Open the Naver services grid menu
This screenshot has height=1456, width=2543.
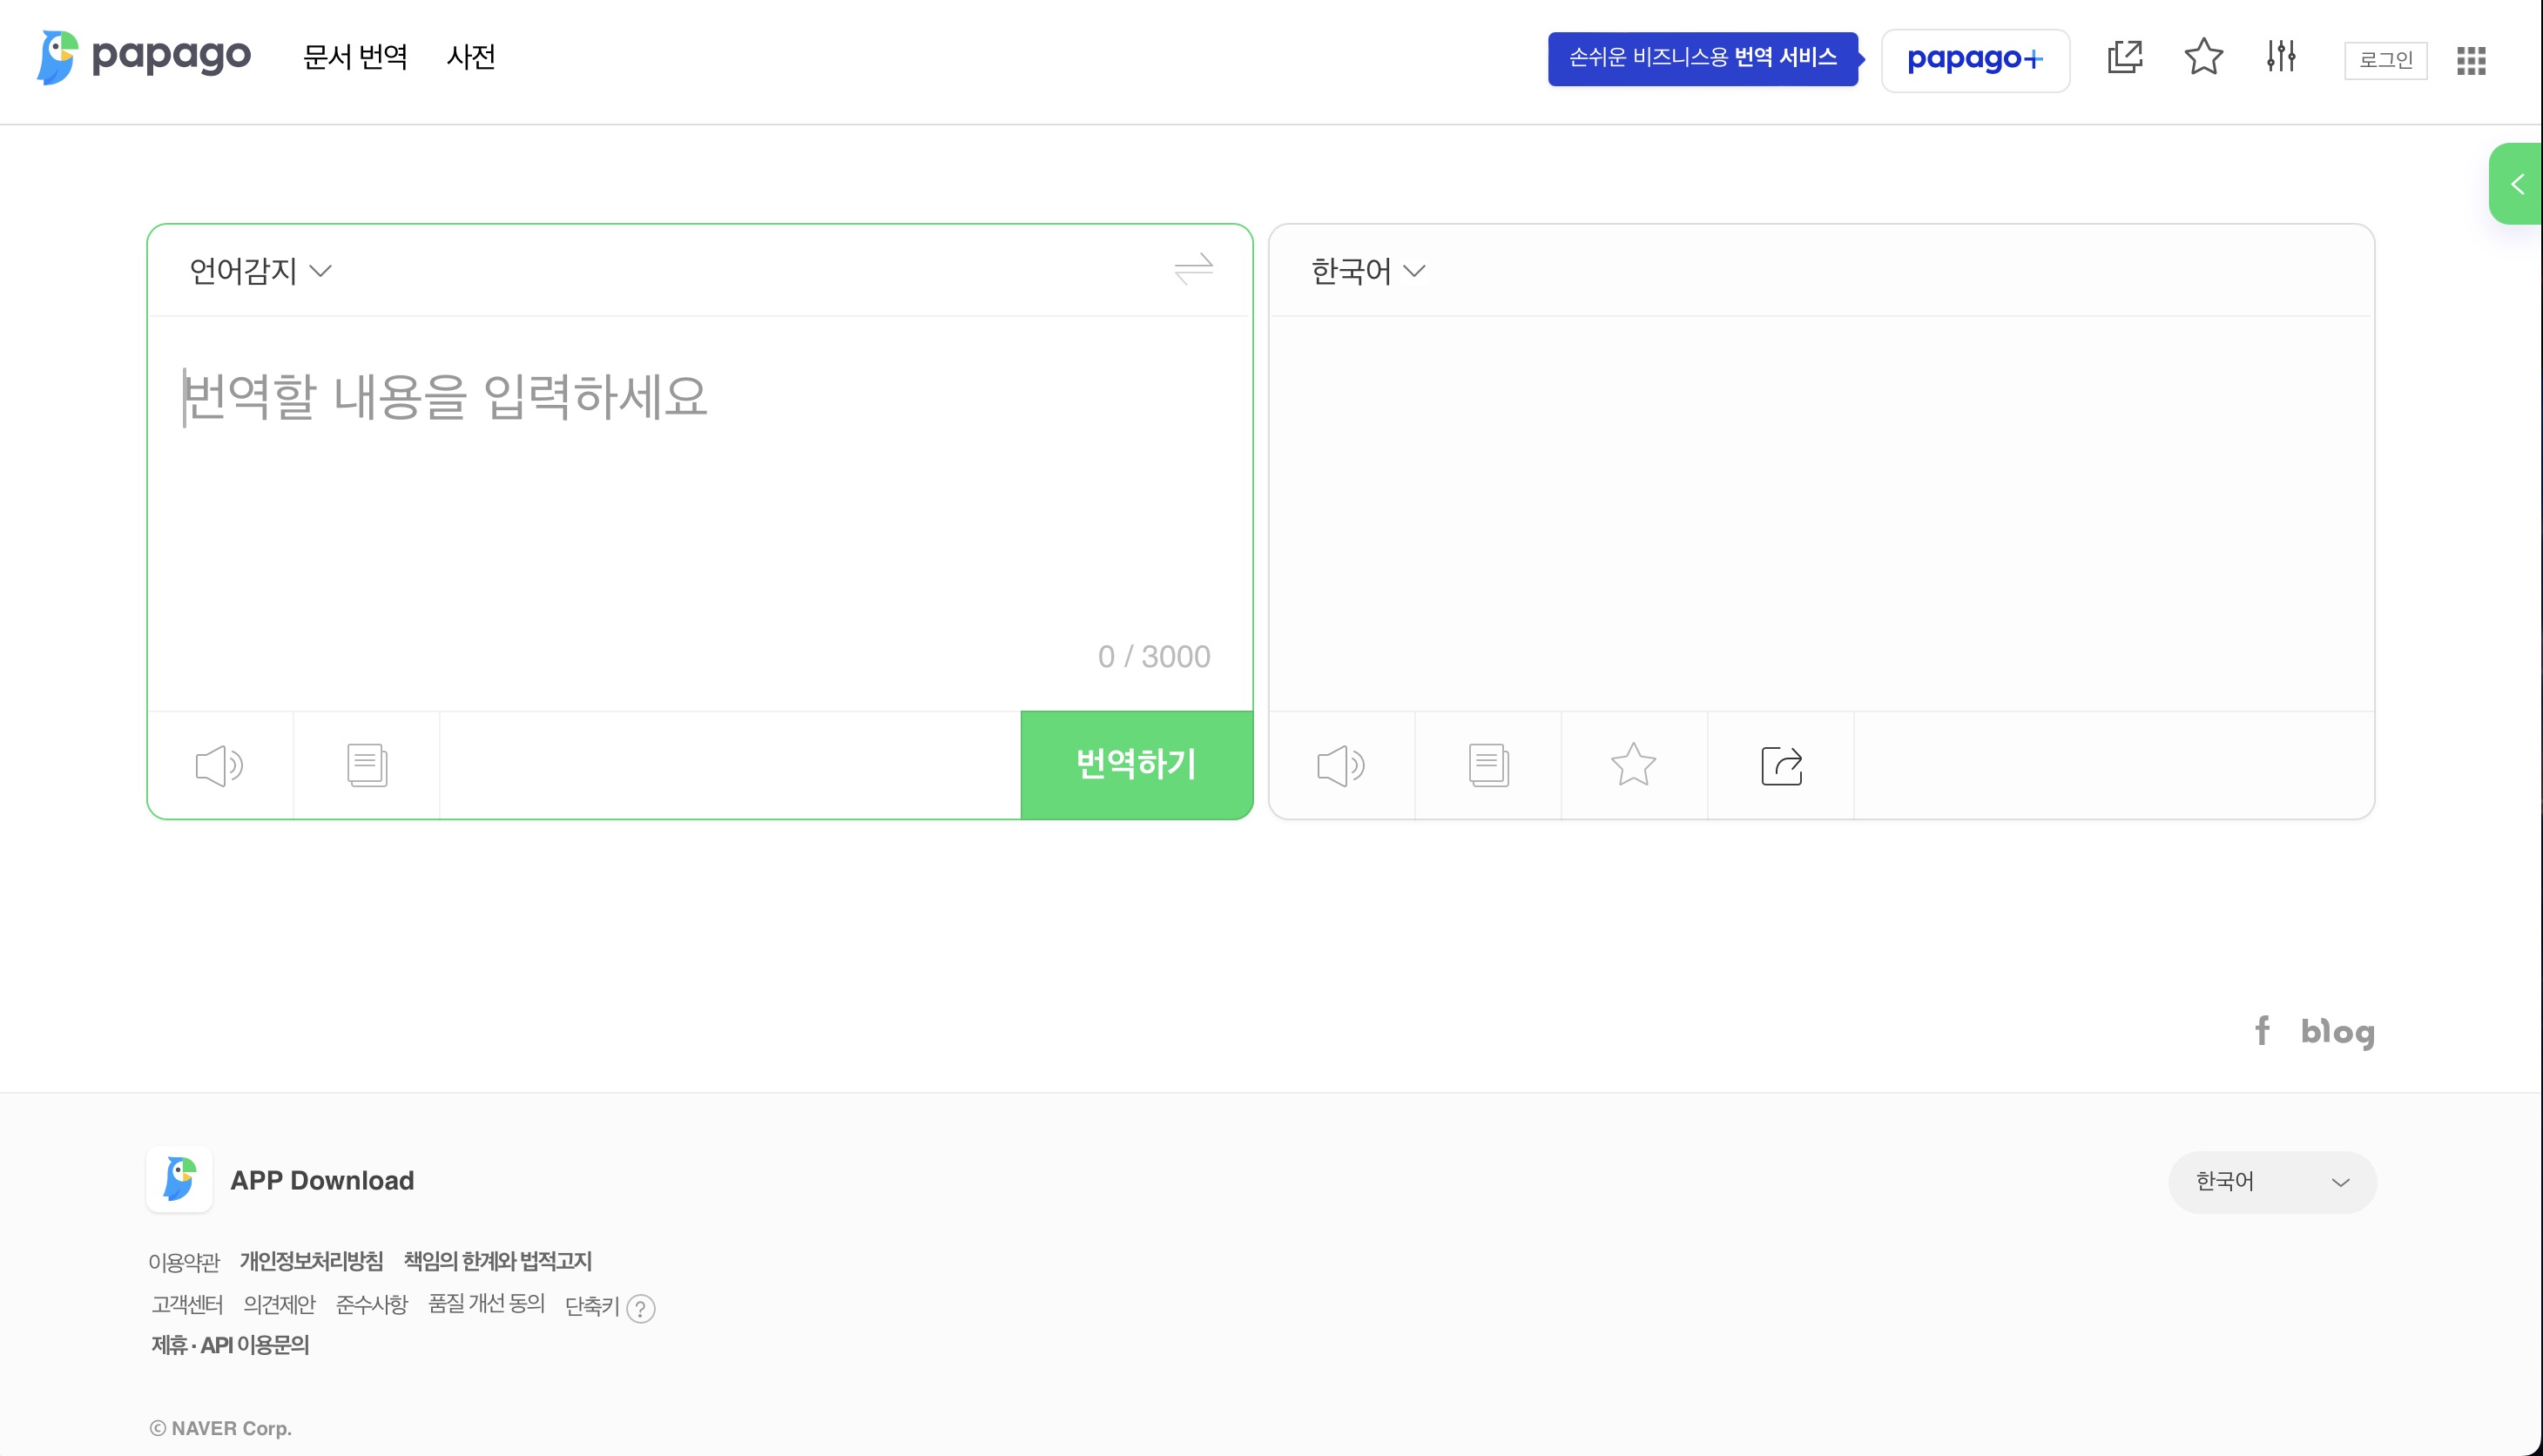click(2470, 61)
